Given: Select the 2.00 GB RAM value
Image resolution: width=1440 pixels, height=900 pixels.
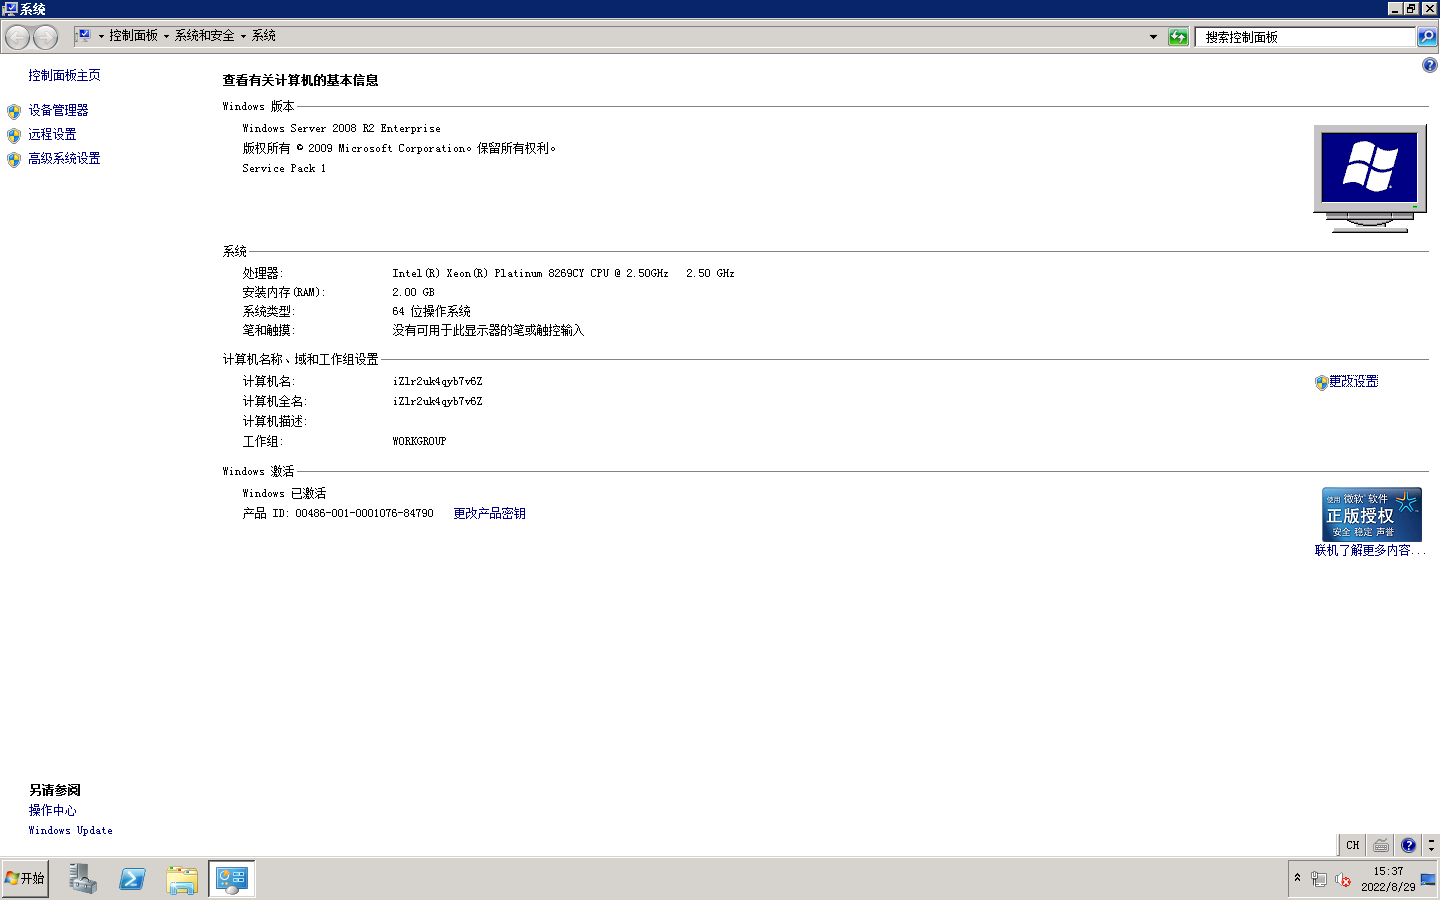Looking at the screenshot, I should pos(413,292).
